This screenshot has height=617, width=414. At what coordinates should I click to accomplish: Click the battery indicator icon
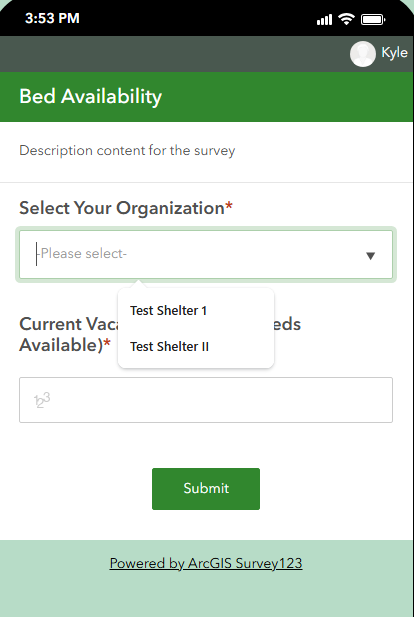pos(373,19)
